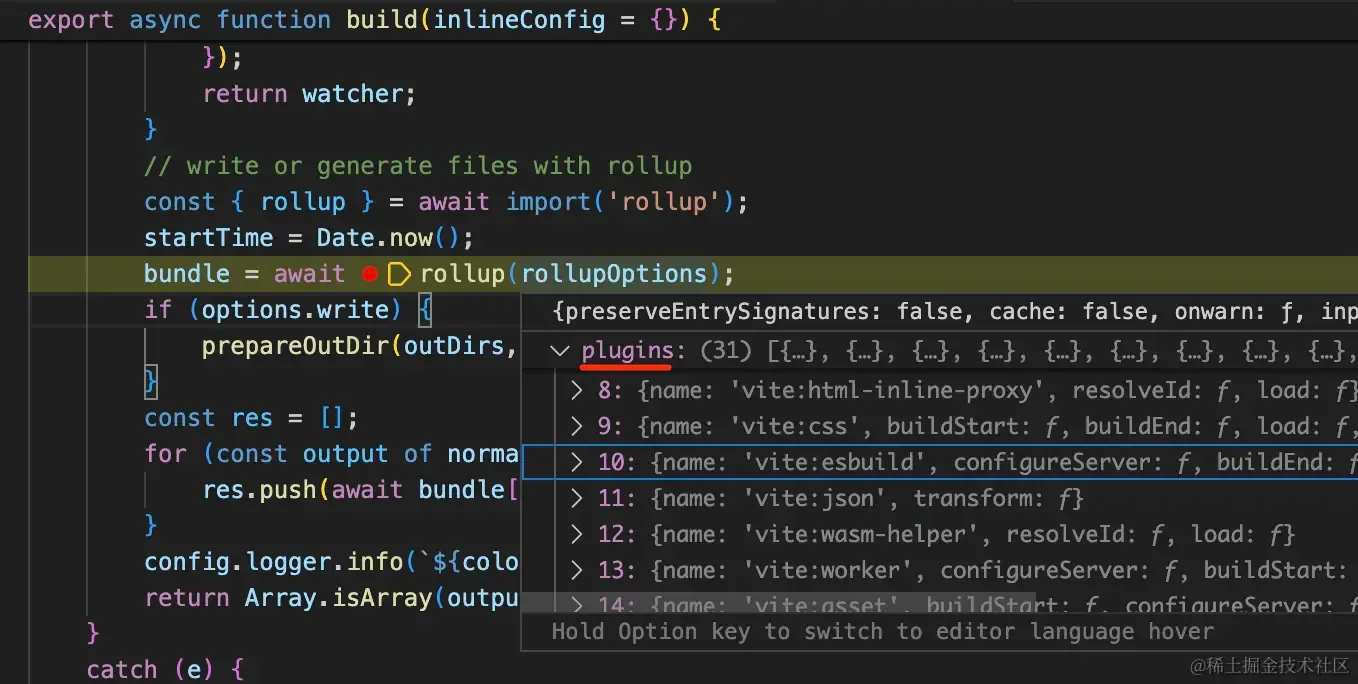Screen dimensions: 1358x684
Task: Toggle the red breakpoint dot before rollup
Action: (x=369, y=274)
